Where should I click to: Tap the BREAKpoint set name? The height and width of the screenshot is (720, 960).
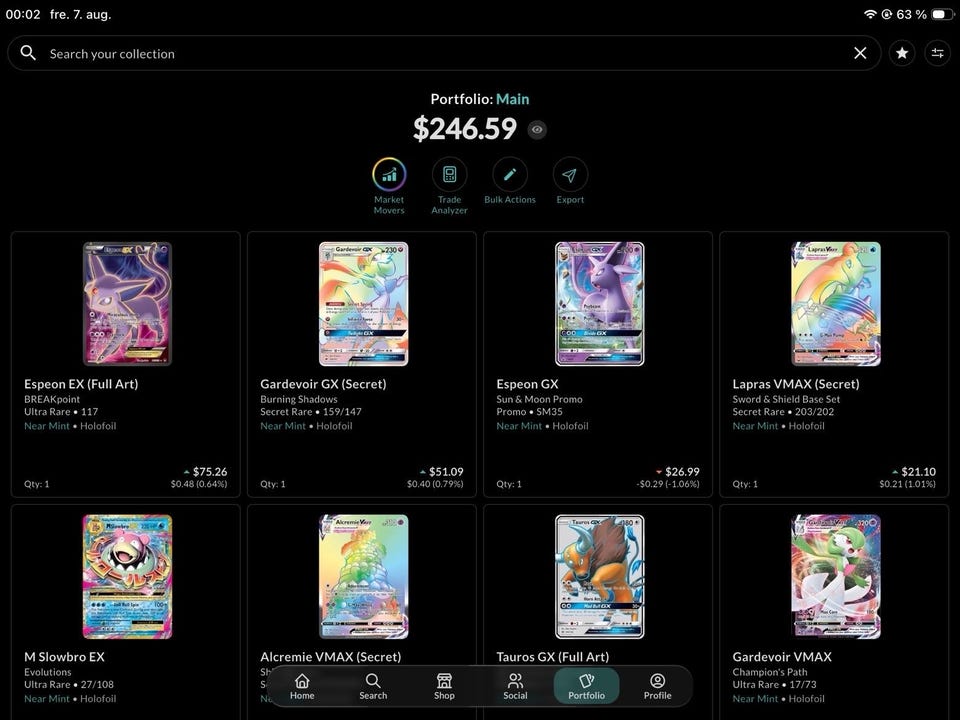tap(52, 399)
